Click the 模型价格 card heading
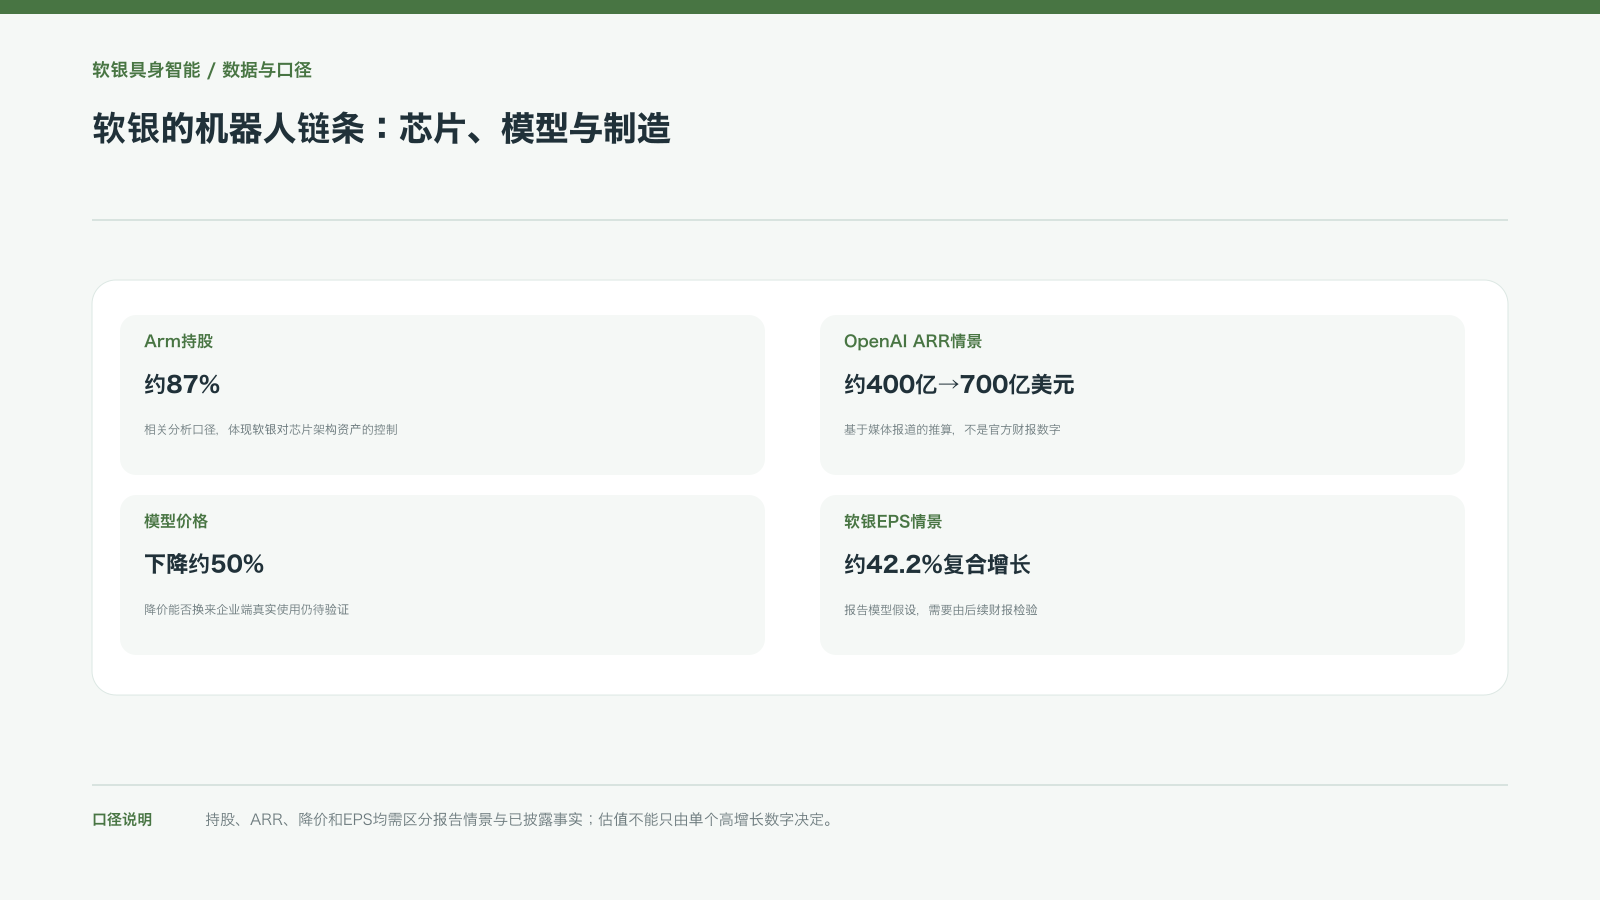Viewport: 1600px width, 900px height. coord(176,521)
